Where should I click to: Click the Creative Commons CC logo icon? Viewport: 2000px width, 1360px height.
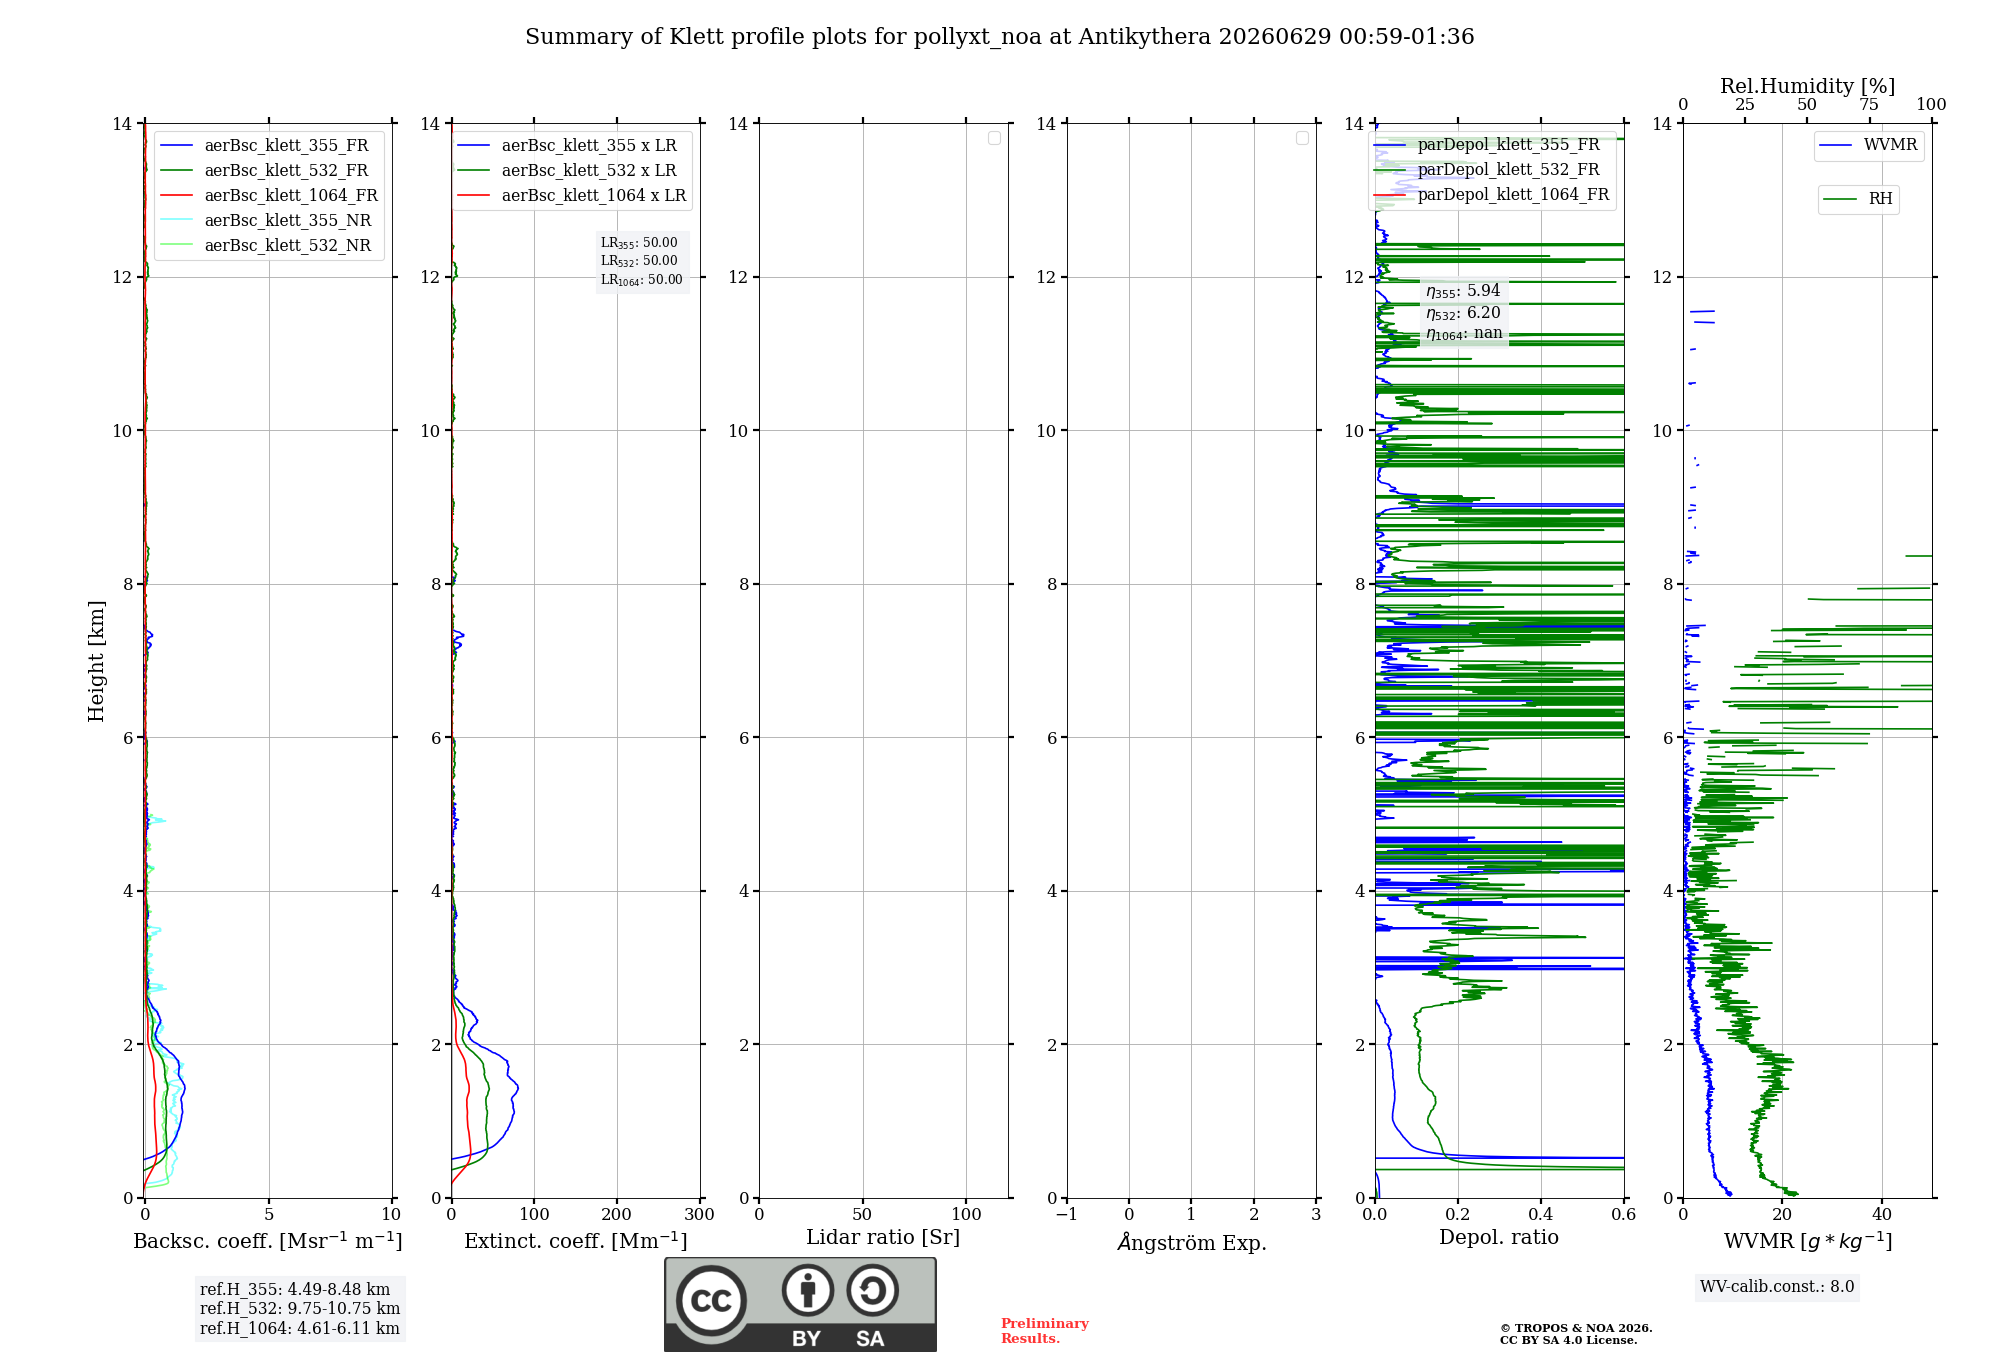(711, 1300)
